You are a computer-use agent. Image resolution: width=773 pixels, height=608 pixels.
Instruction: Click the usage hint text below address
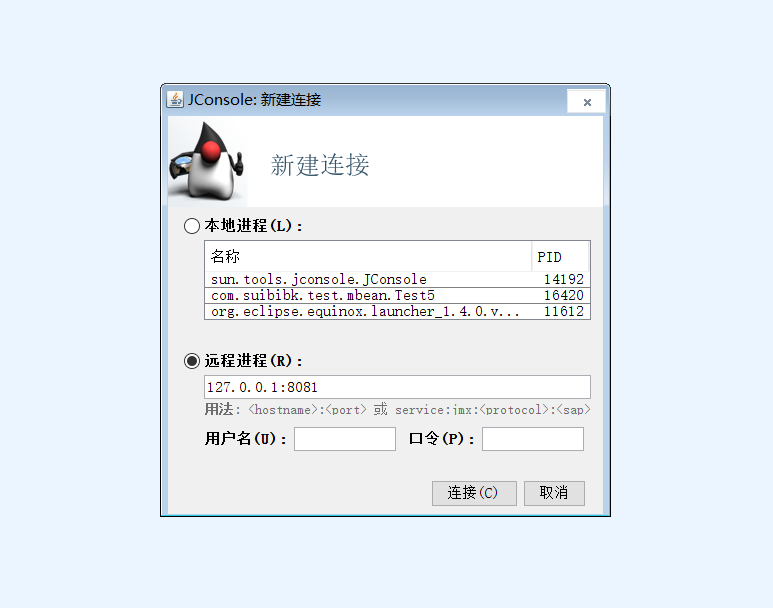click(397, 410)
